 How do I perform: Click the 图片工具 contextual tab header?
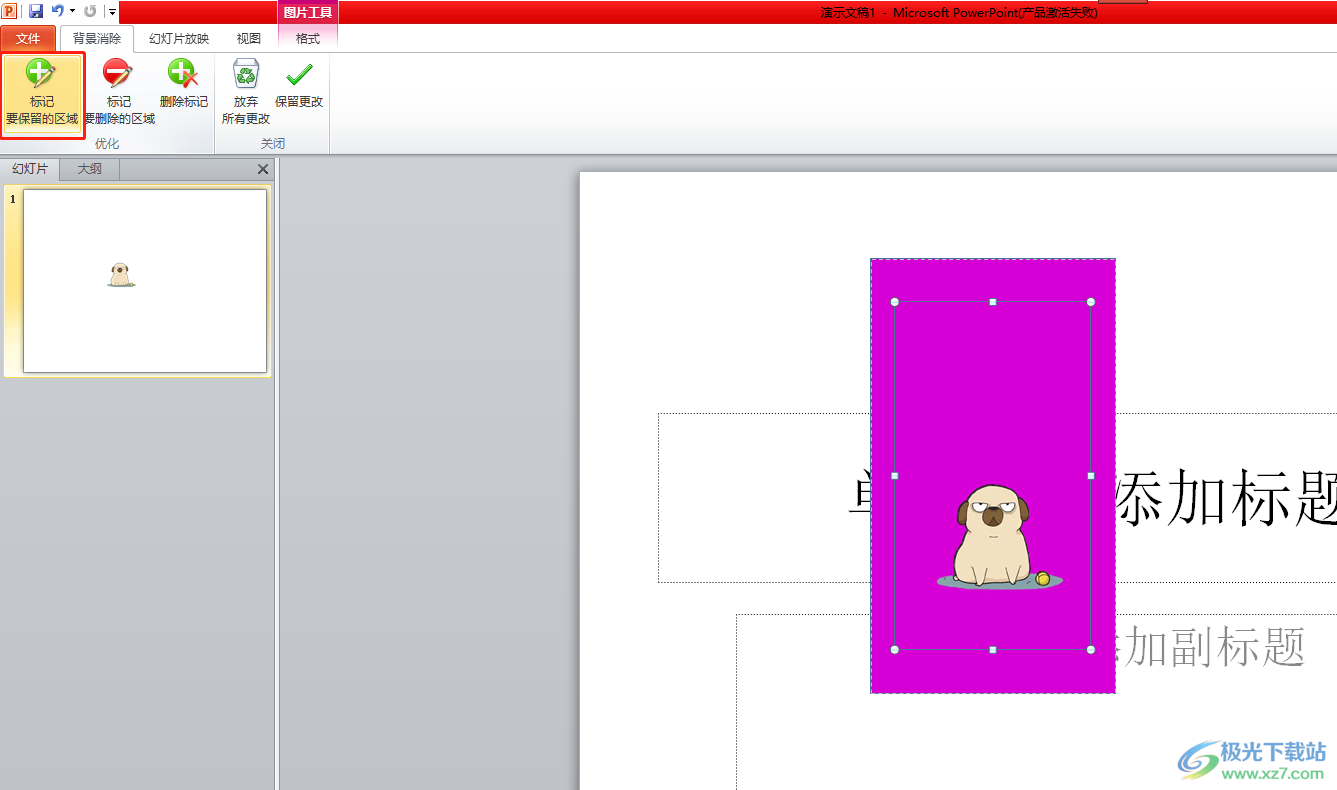click(308, 13)
